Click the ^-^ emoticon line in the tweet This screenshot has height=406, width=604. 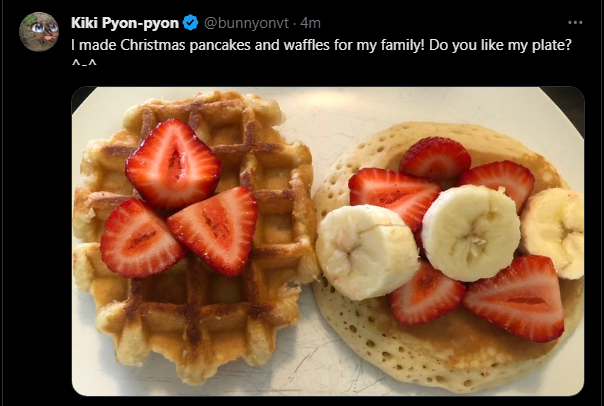click(x=84, y=63)
